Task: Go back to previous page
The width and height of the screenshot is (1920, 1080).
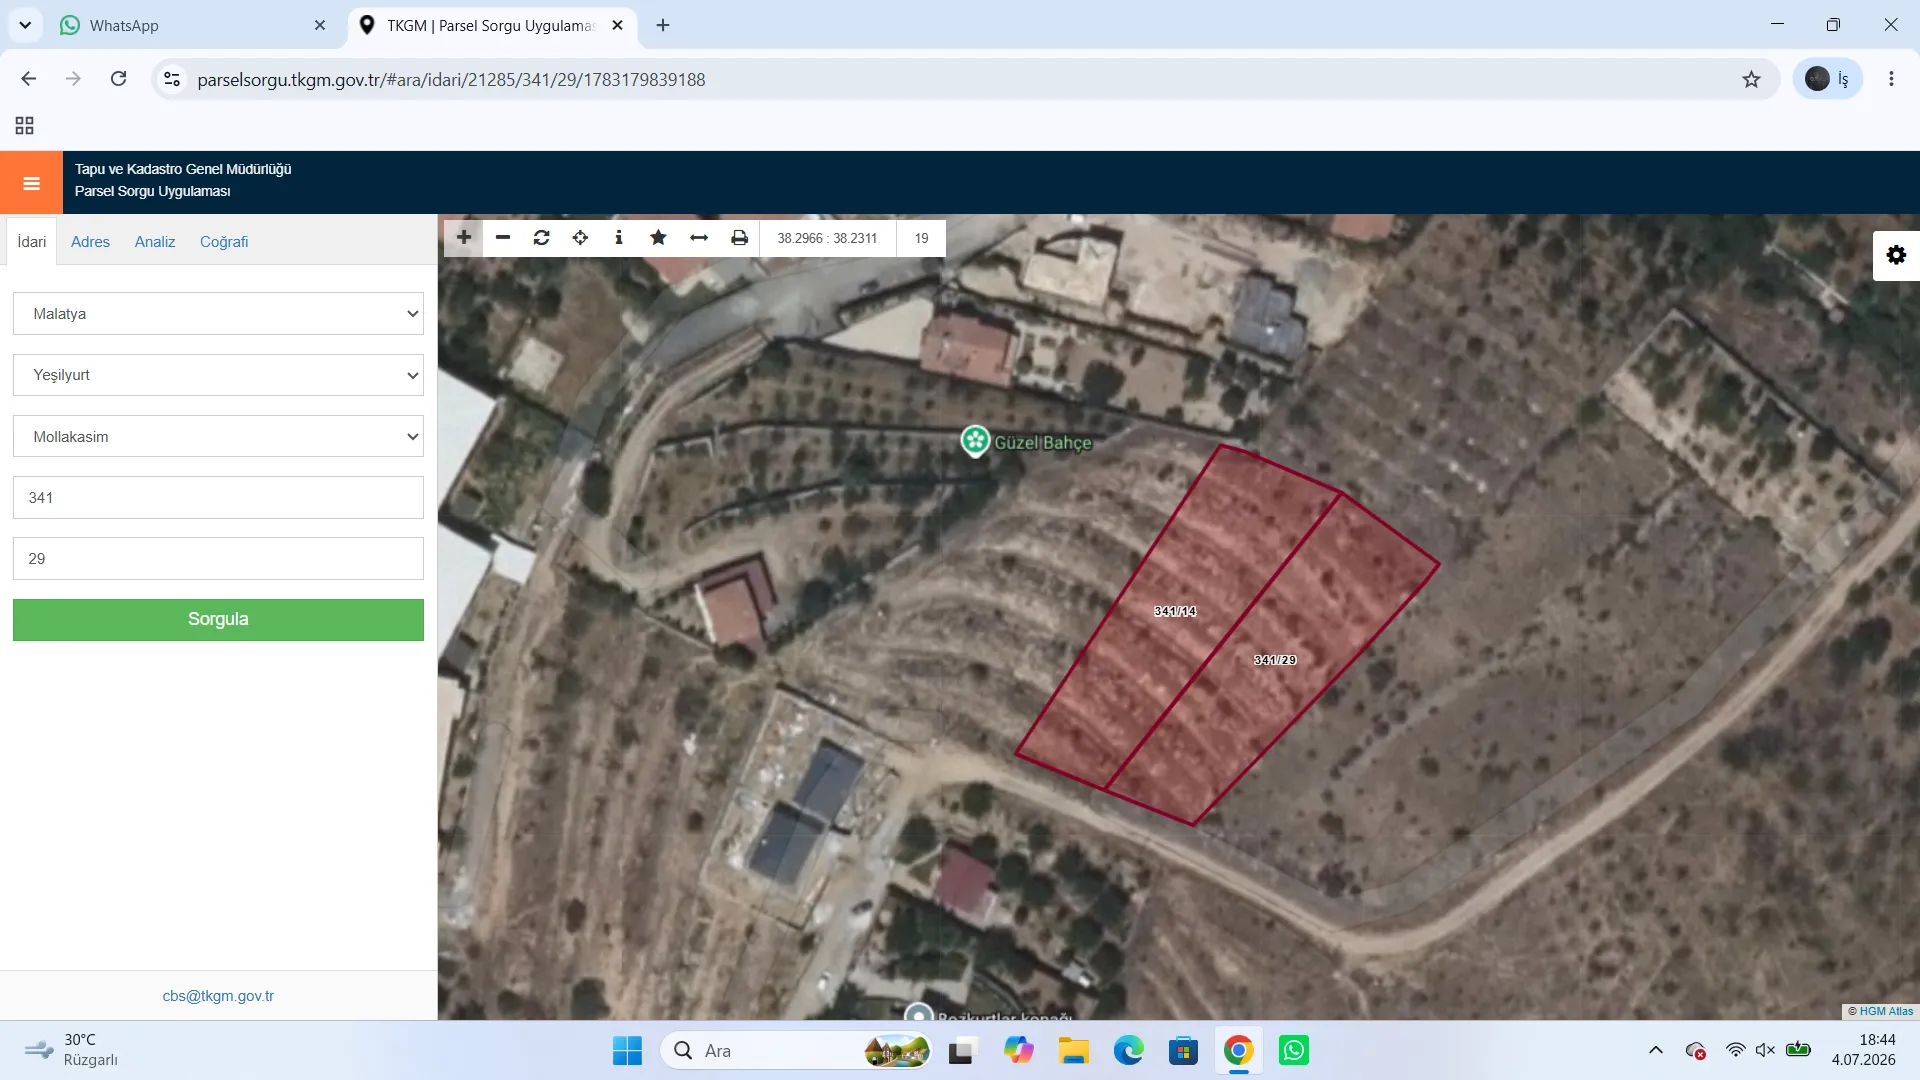Action: coord(29,79)
